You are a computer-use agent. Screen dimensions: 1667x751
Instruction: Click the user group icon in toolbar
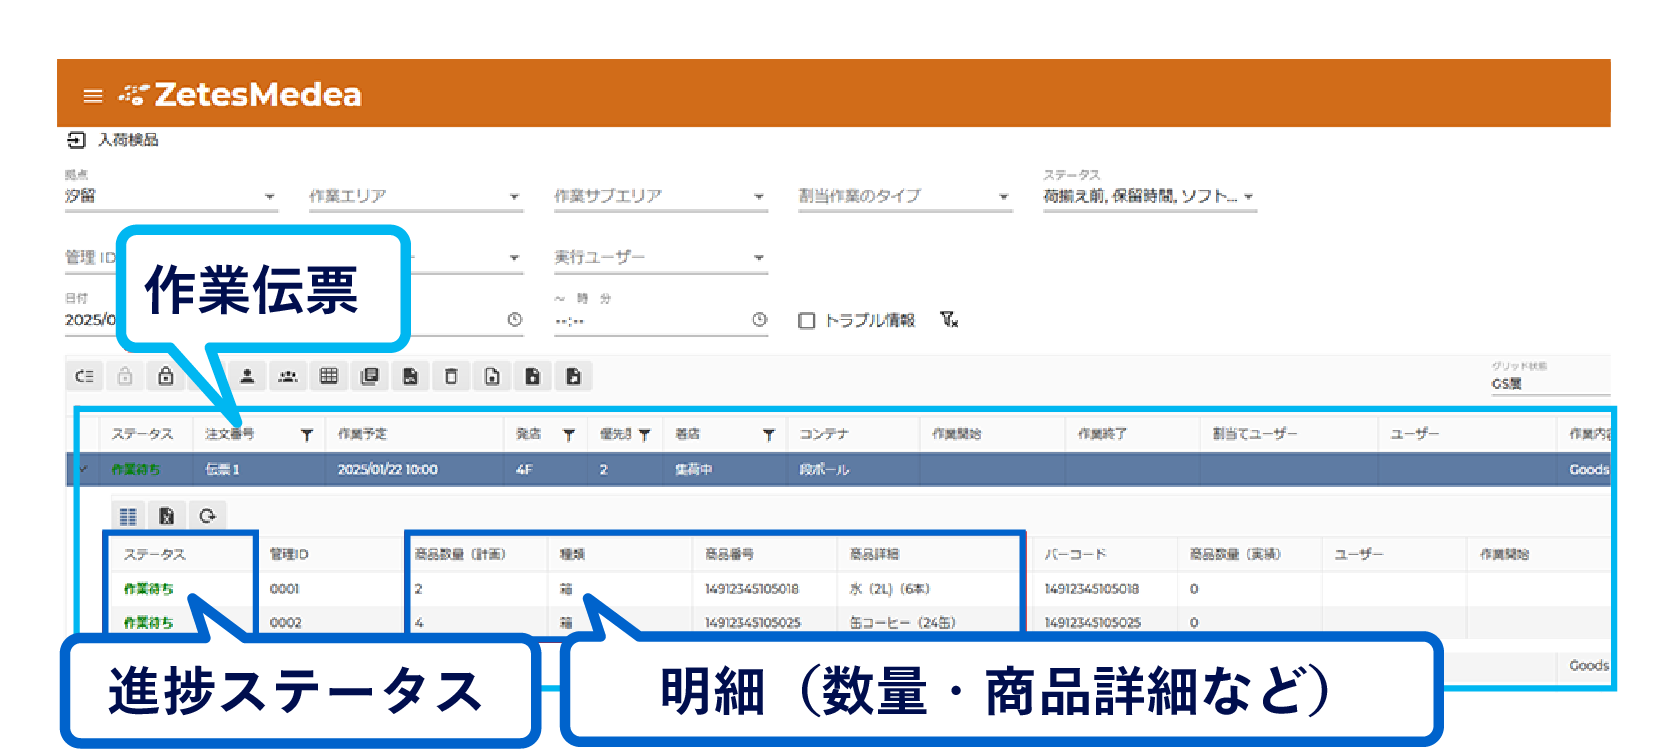pos(288,377)
